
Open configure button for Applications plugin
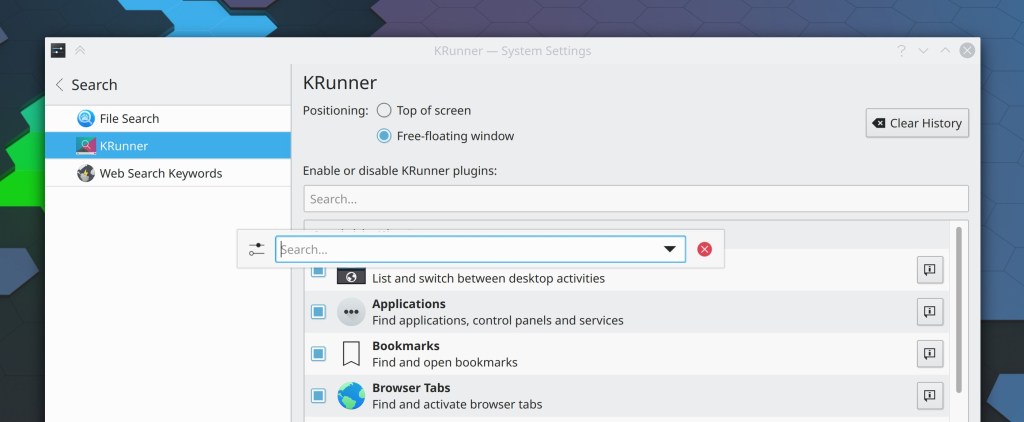coord(929,312)
